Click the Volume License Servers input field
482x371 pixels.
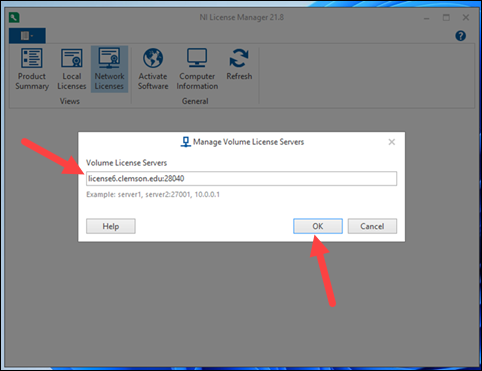coord(241,178)
